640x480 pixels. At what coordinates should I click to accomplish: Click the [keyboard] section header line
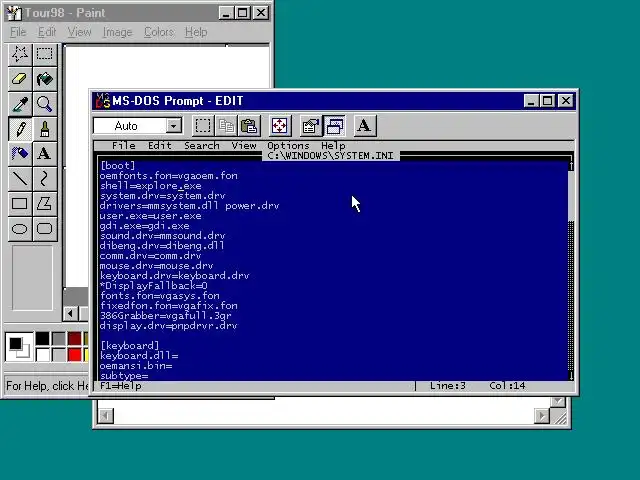point(129,346)
